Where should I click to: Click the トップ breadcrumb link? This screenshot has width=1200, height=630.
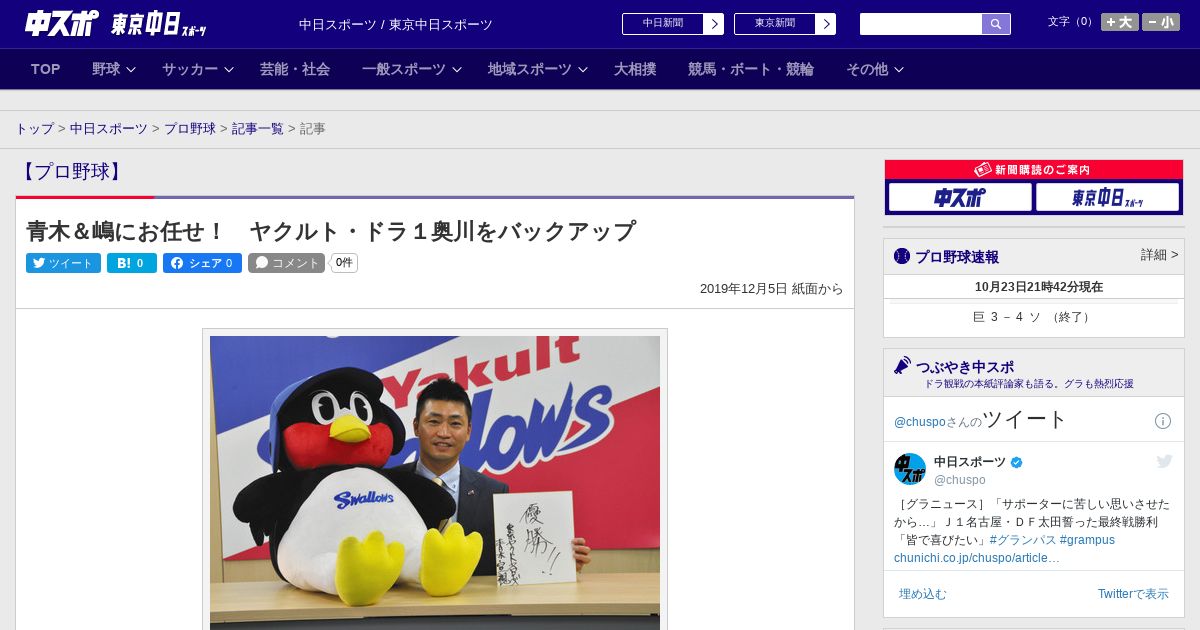click(34, 129)
